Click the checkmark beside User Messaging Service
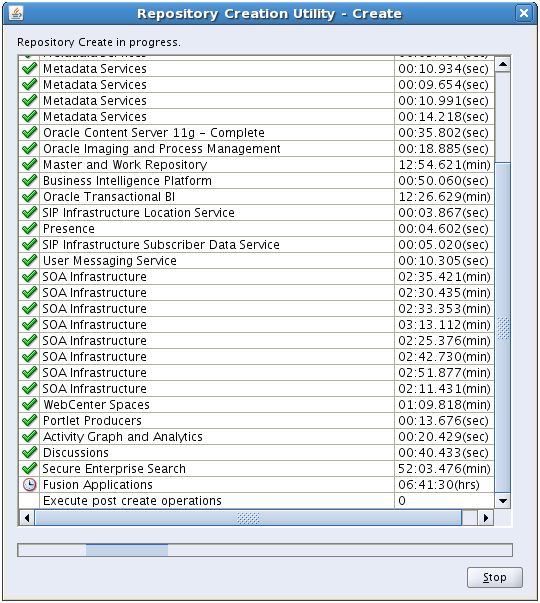This screenshot has height=603, width=540. click(30, 260)
